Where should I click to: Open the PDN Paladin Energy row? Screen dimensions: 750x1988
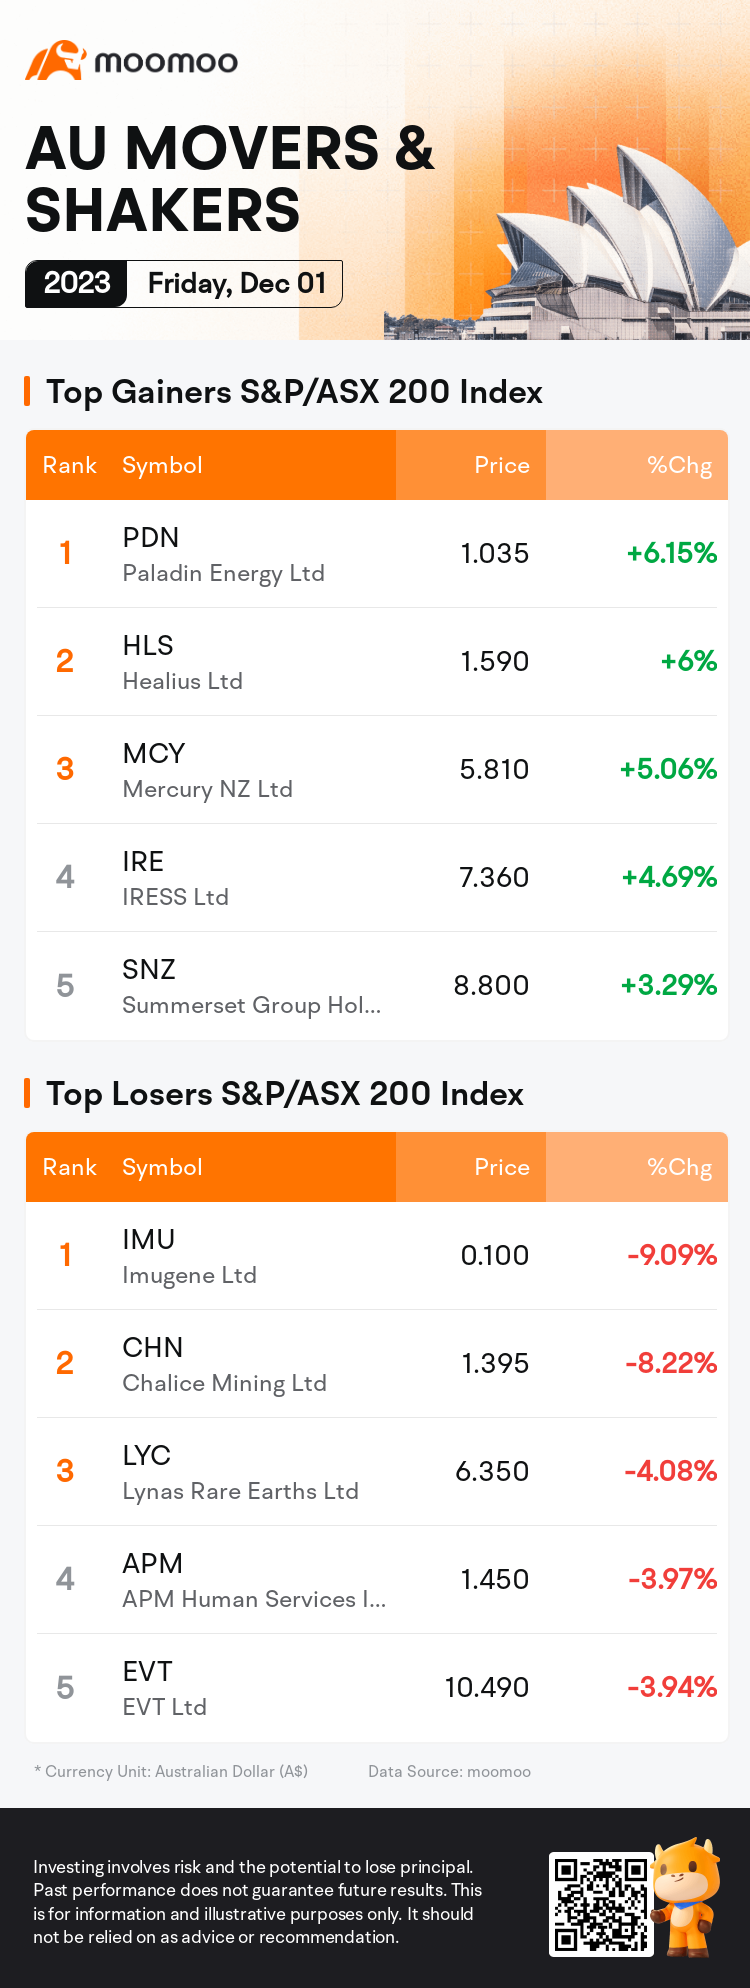(x=376, y=554)
